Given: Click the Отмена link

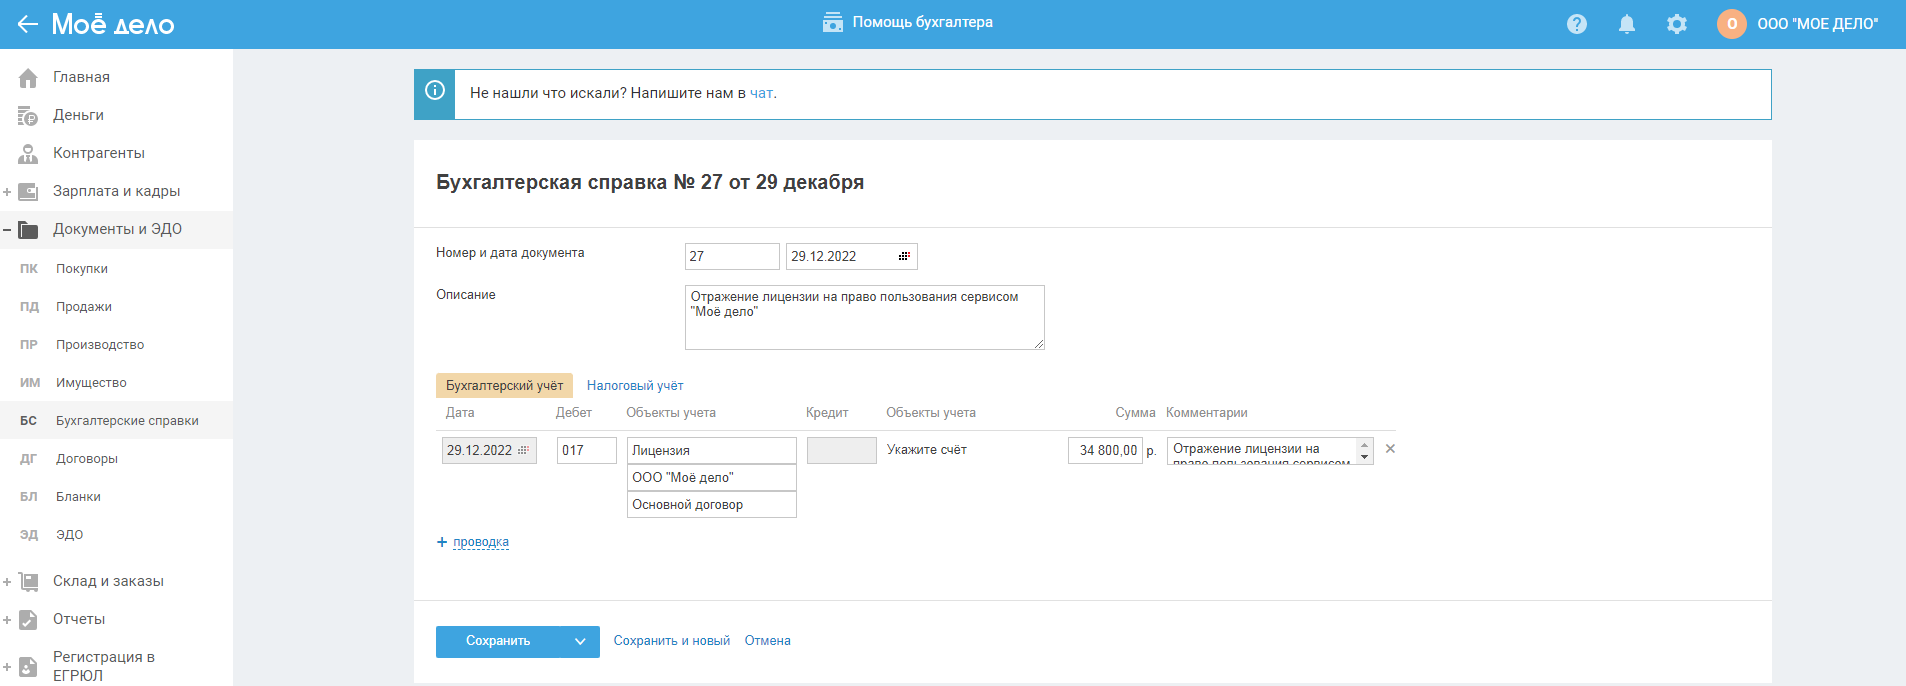Looking at the screenshot, I should [x=767, y=641].
